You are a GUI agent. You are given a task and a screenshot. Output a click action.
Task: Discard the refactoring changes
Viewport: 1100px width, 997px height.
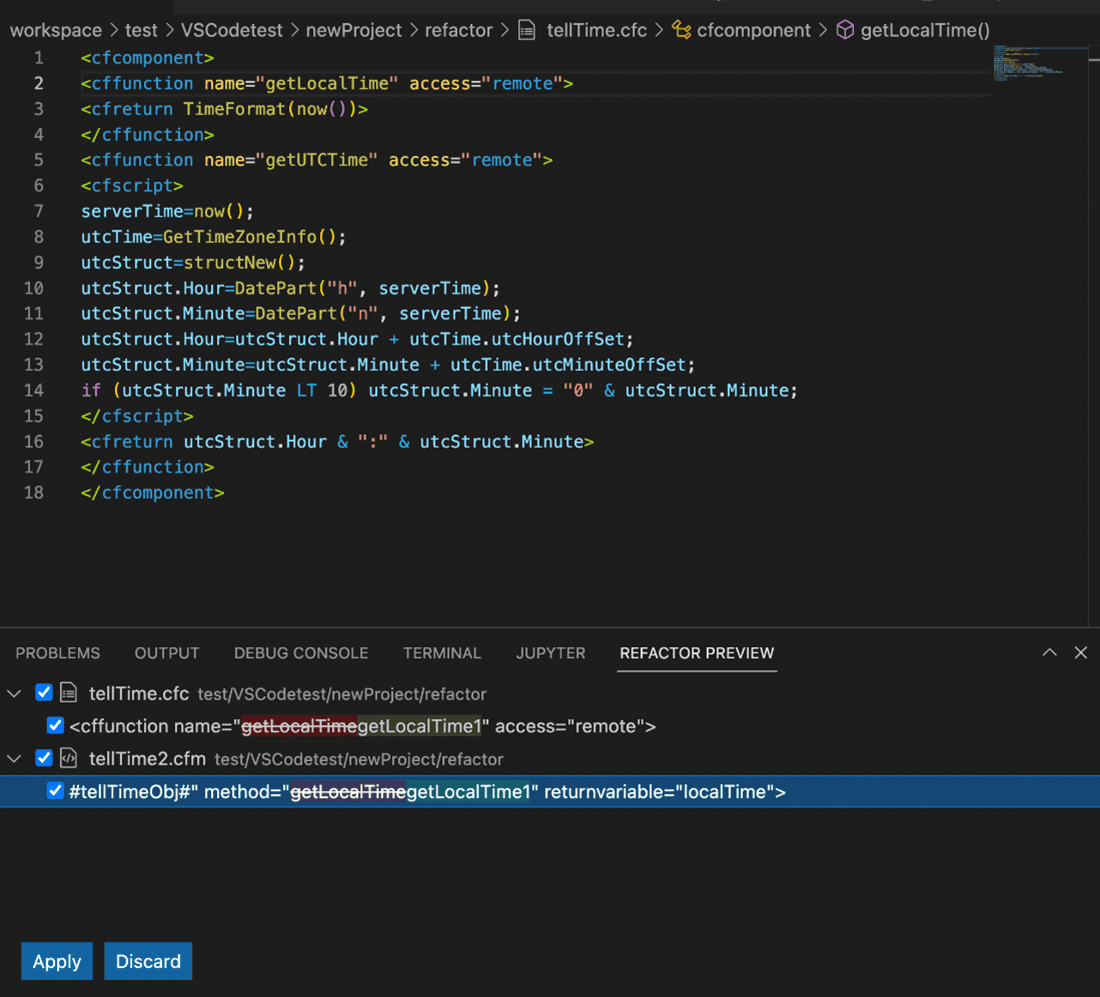pyautogui.click(x=147, y=961)
